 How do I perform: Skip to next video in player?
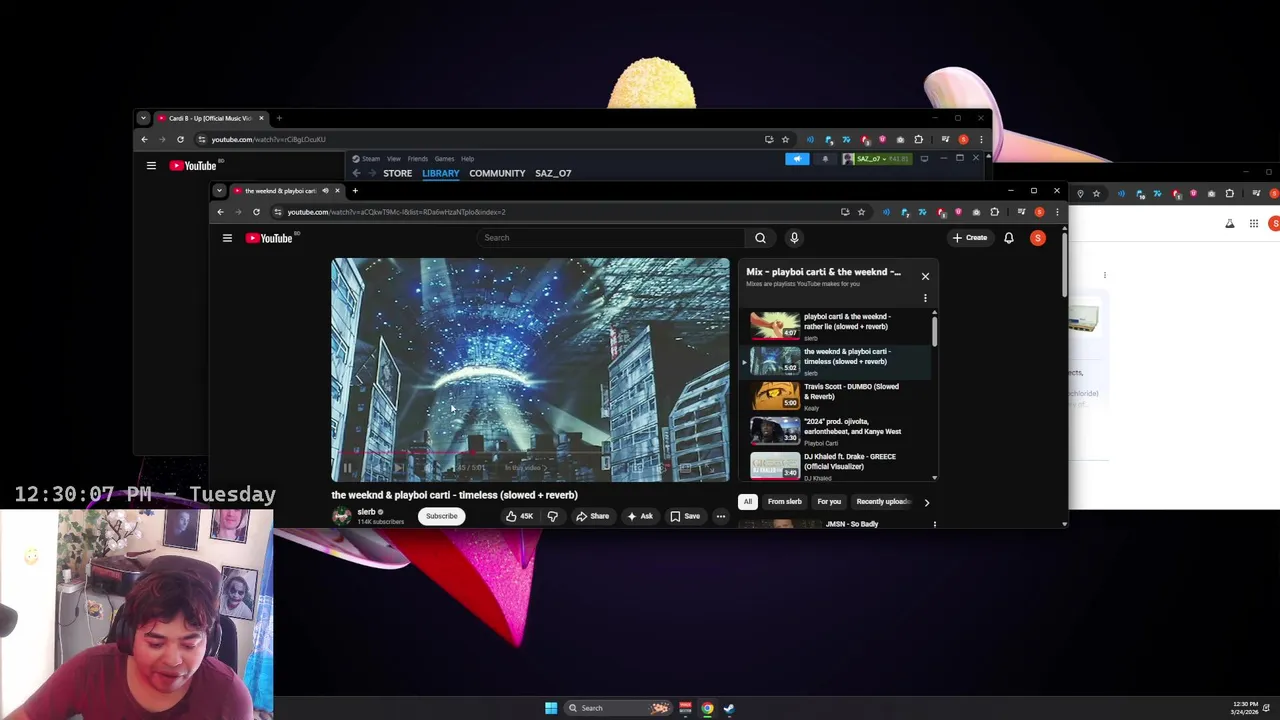(399, 468)
